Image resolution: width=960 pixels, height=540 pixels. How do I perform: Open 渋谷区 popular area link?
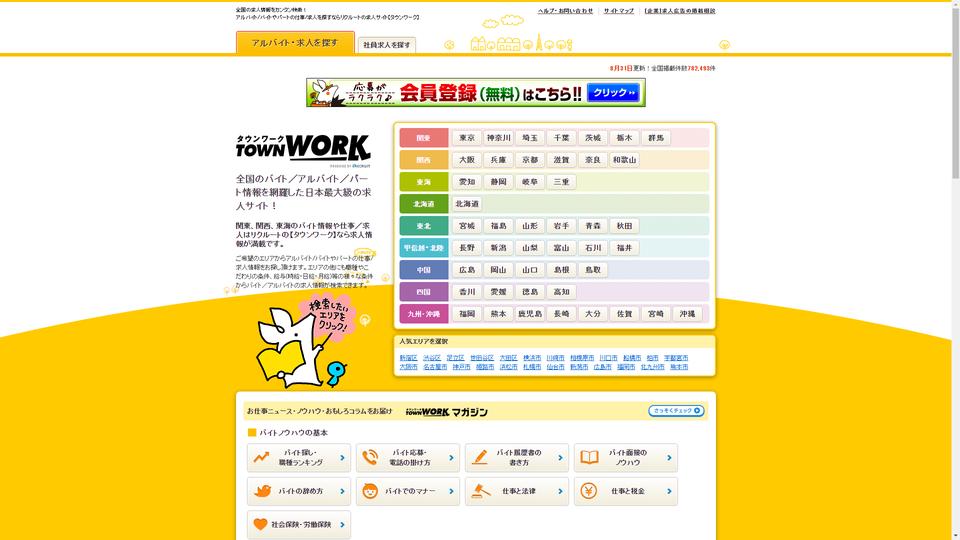432,358
